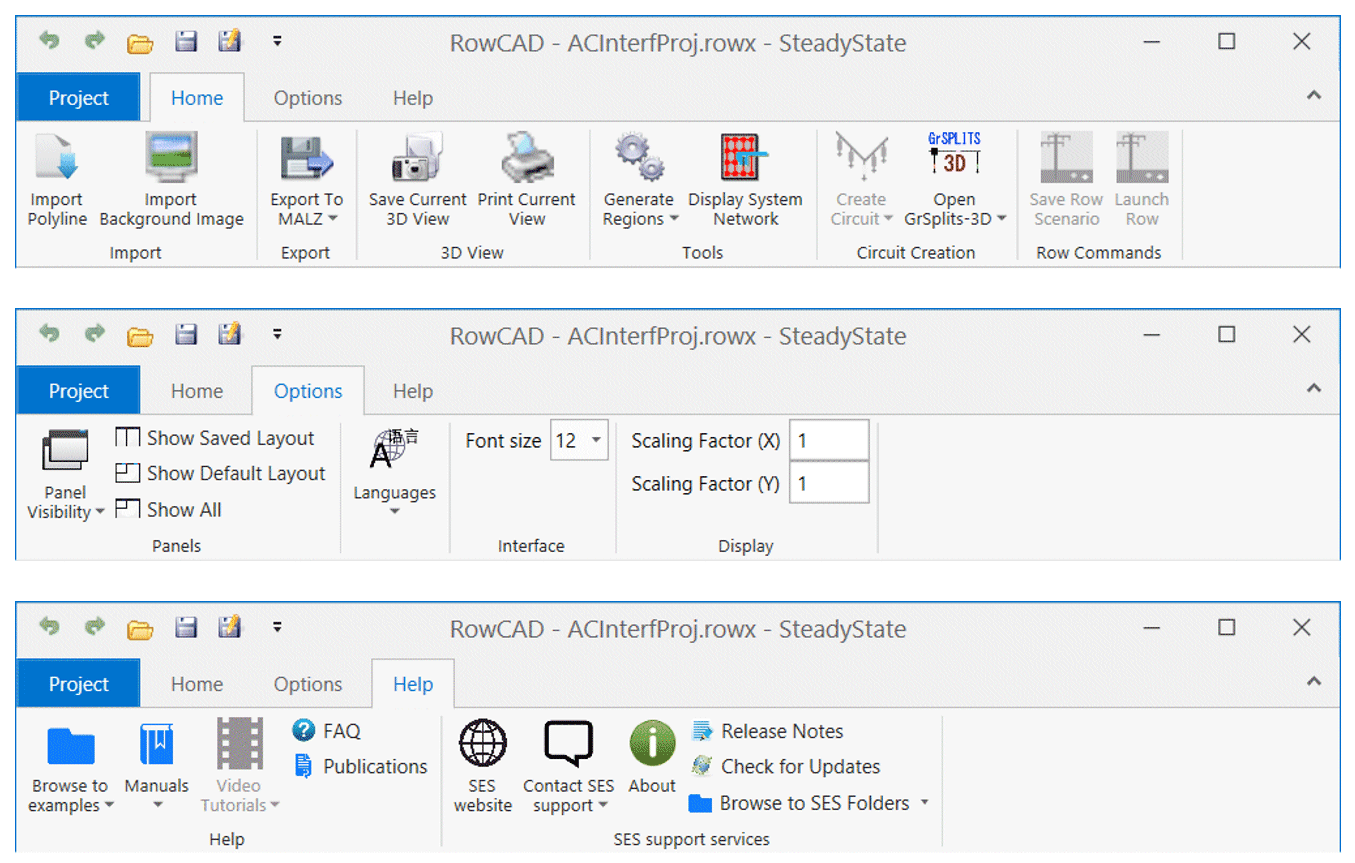Click Release Notes in Help ribbon
The image size is (1355, 863).
pos(767,731)
